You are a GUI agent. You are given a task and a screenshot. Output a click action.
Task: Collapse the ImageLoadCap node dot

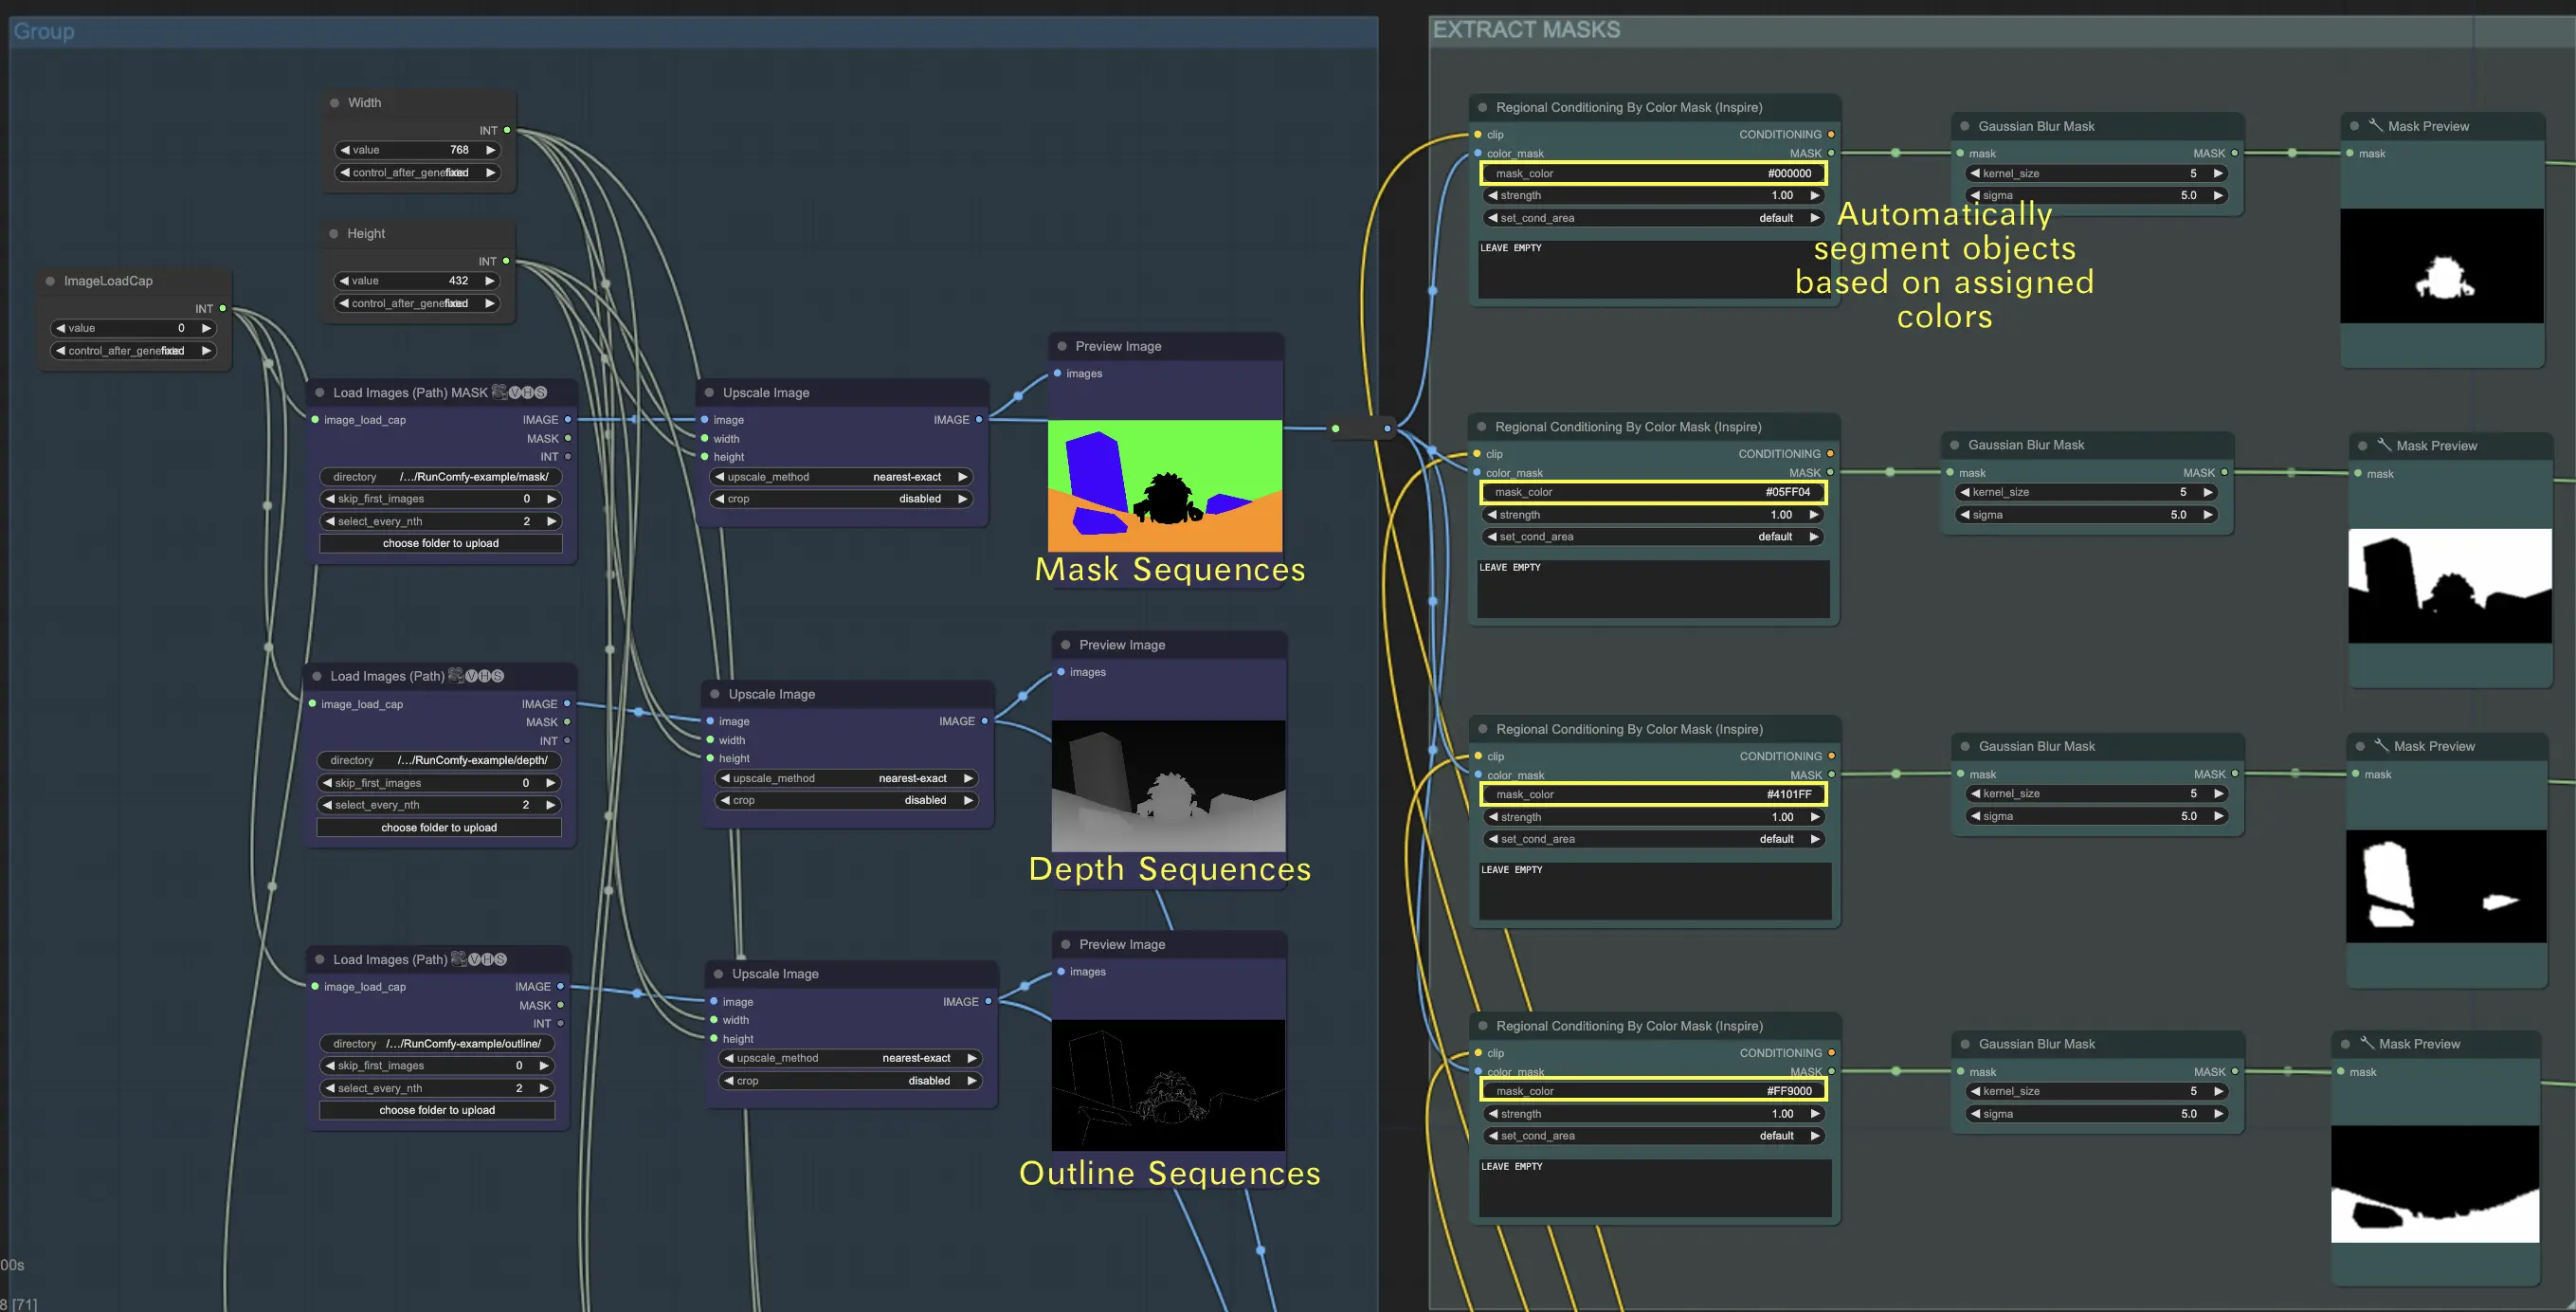tap(50, 281)
